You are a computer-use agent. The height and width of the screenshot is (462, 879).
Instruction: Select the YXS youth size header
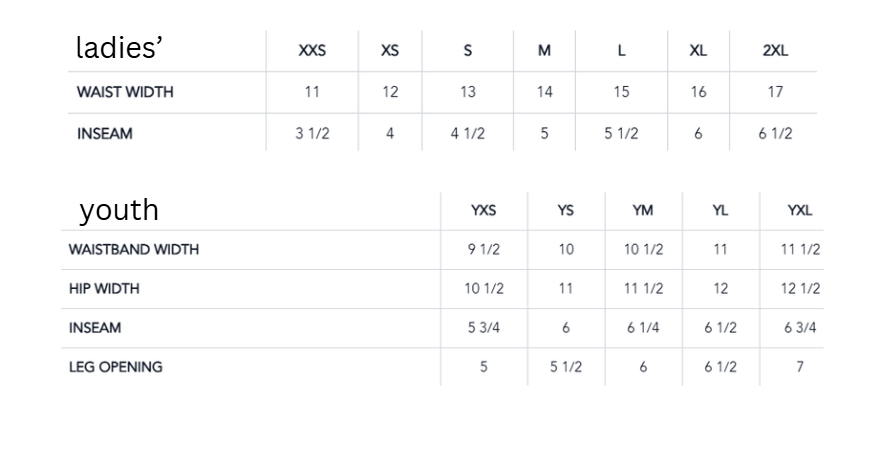coord(483,210)
